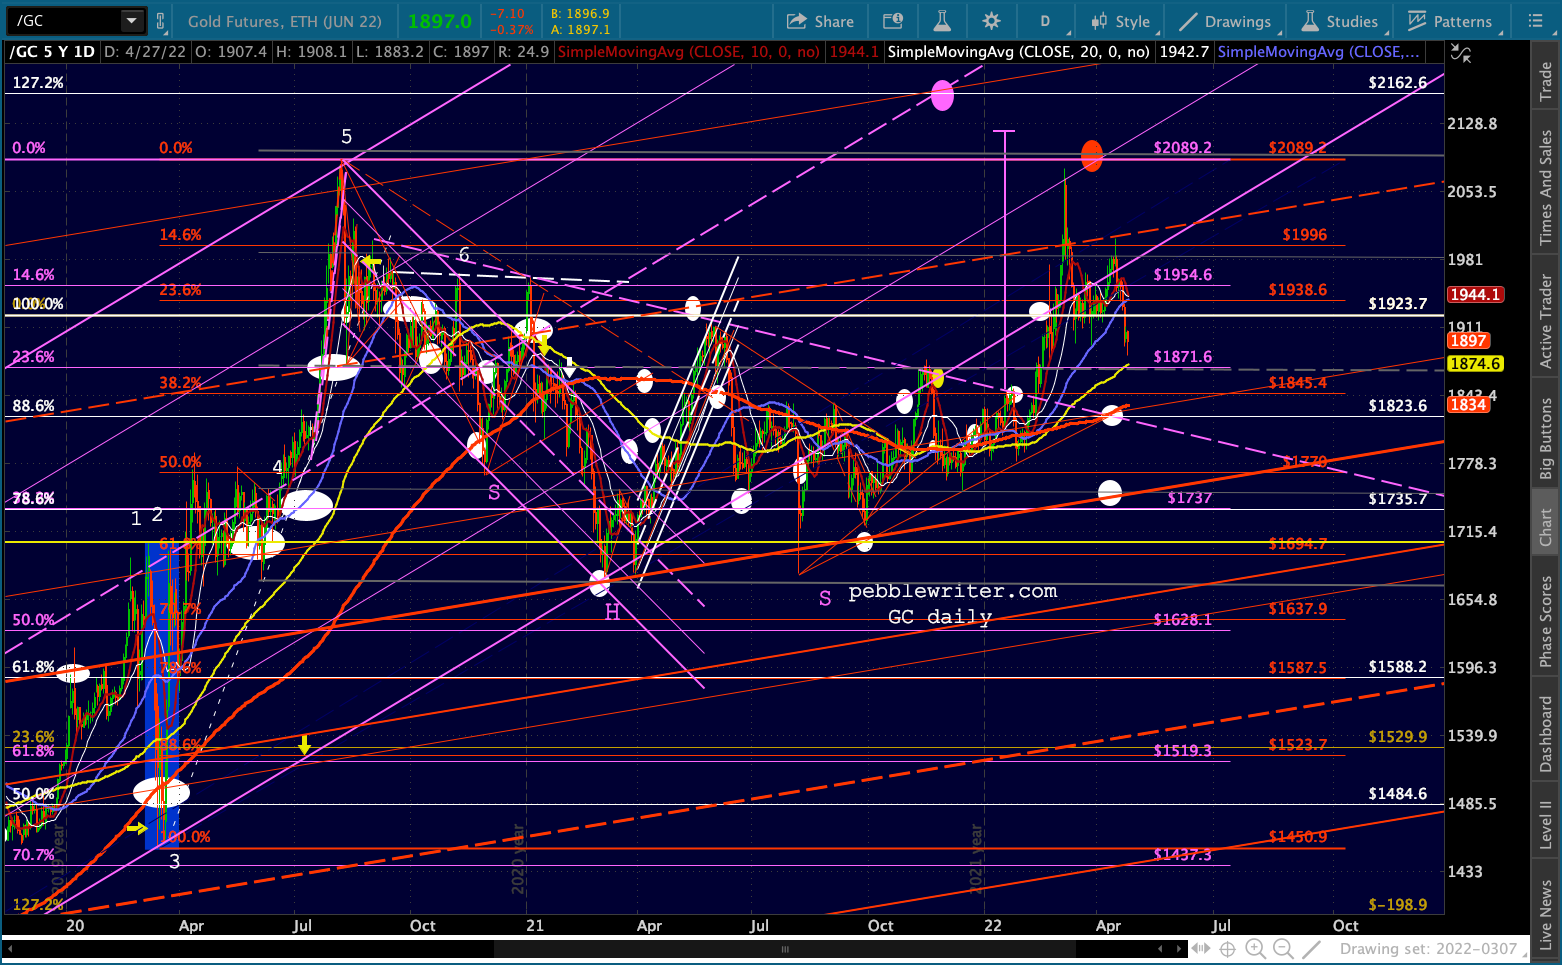Click the expand/compress time axis icon

point(1200,949)
